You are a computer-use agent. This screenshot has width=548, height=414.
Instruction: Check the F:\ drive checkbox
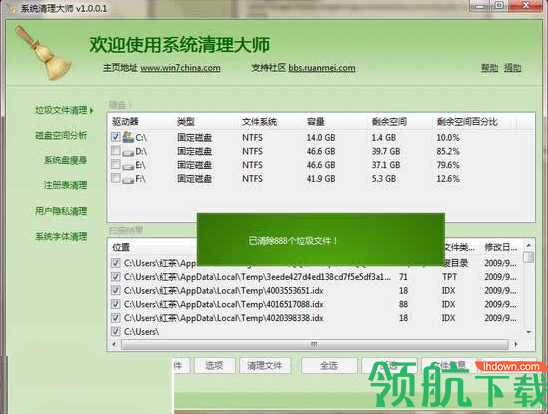tap(116, 178)
